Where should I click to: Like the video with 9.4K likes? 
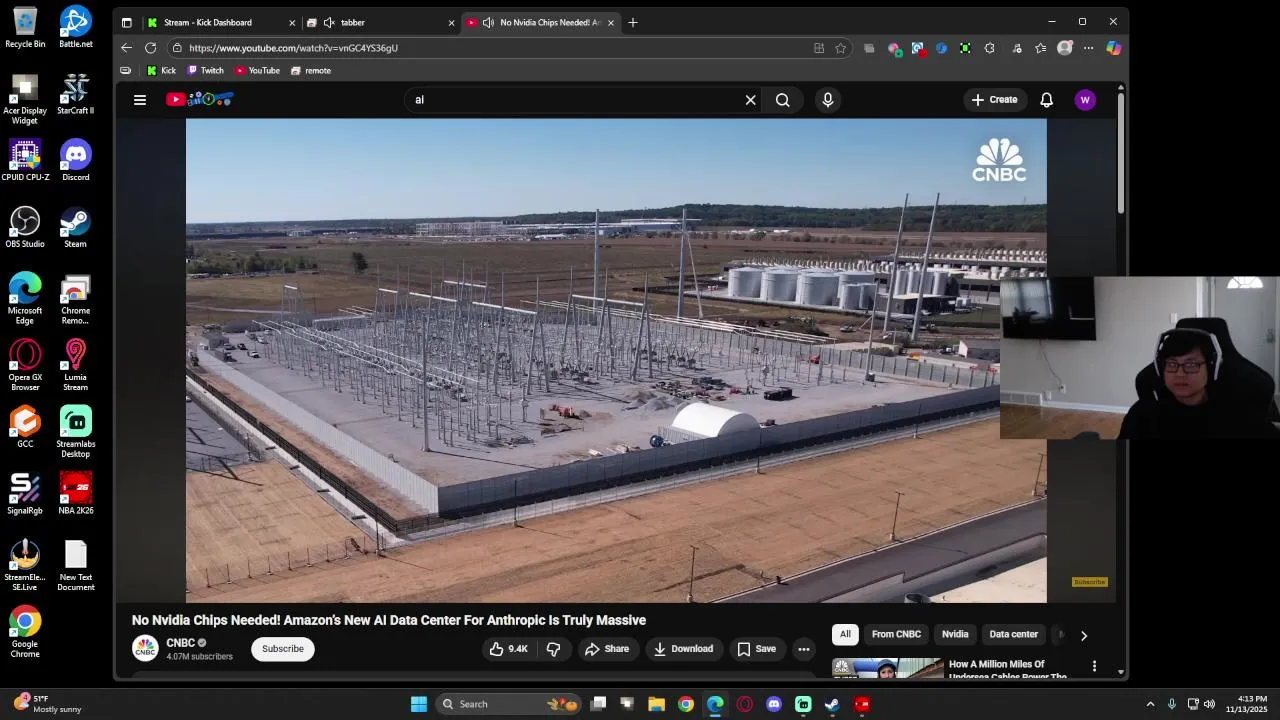tap(508, 649)
